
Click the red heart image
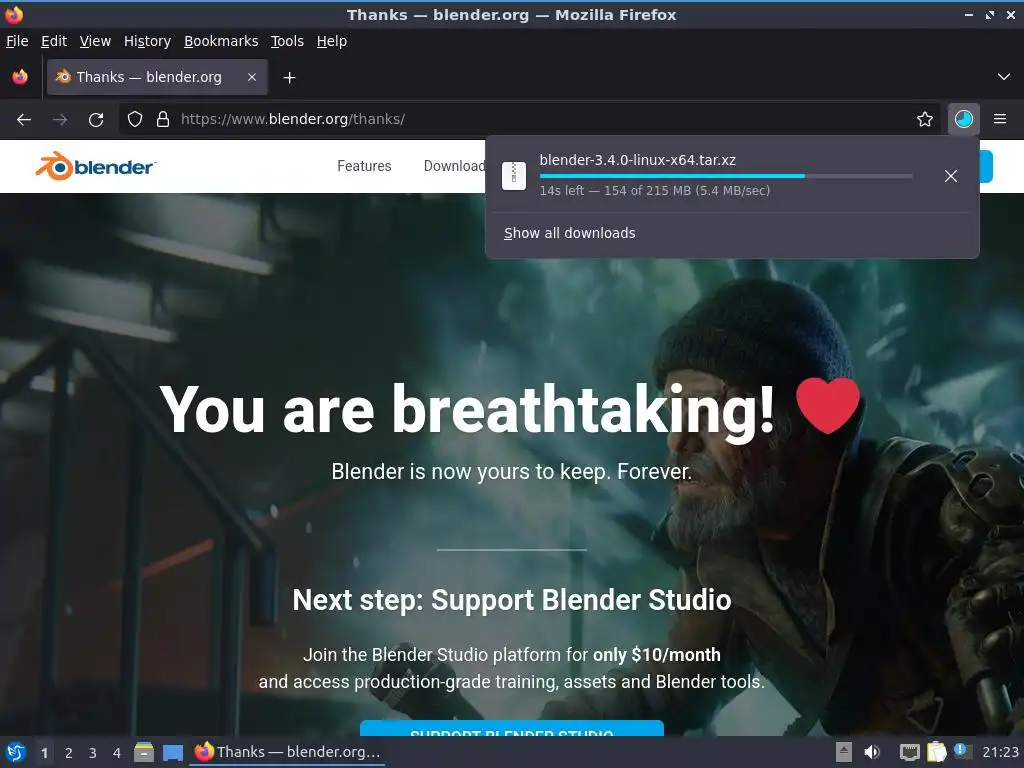[828, 405]
